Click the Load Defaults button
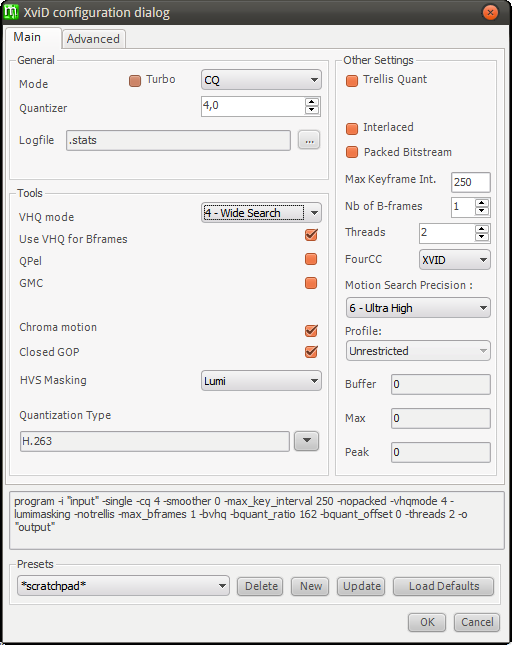Screen dimensions: 512x645 coord(443,586)
